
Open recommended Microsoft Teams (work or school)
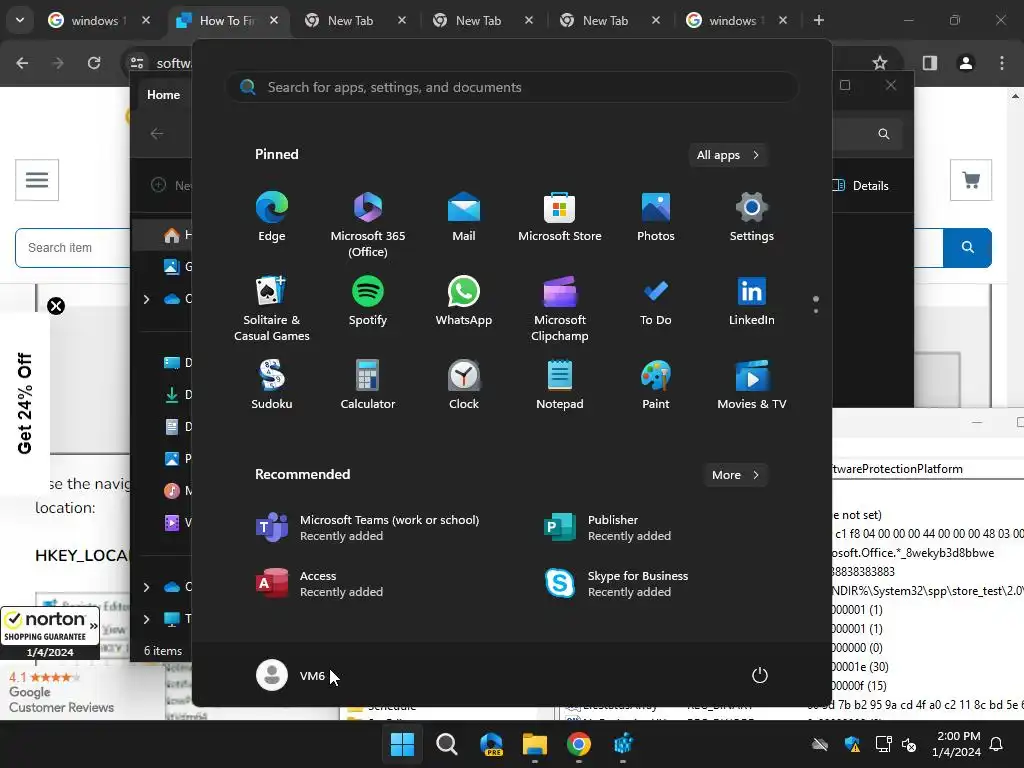tap(368, 528)
